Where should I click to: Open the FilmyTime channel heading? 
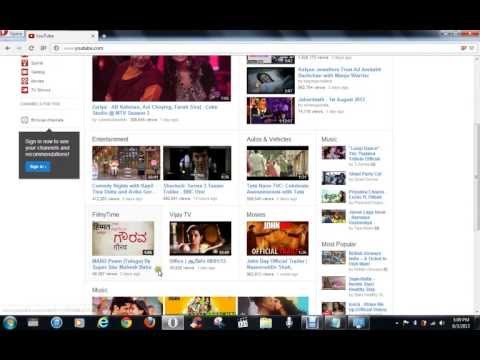point(106,214)
